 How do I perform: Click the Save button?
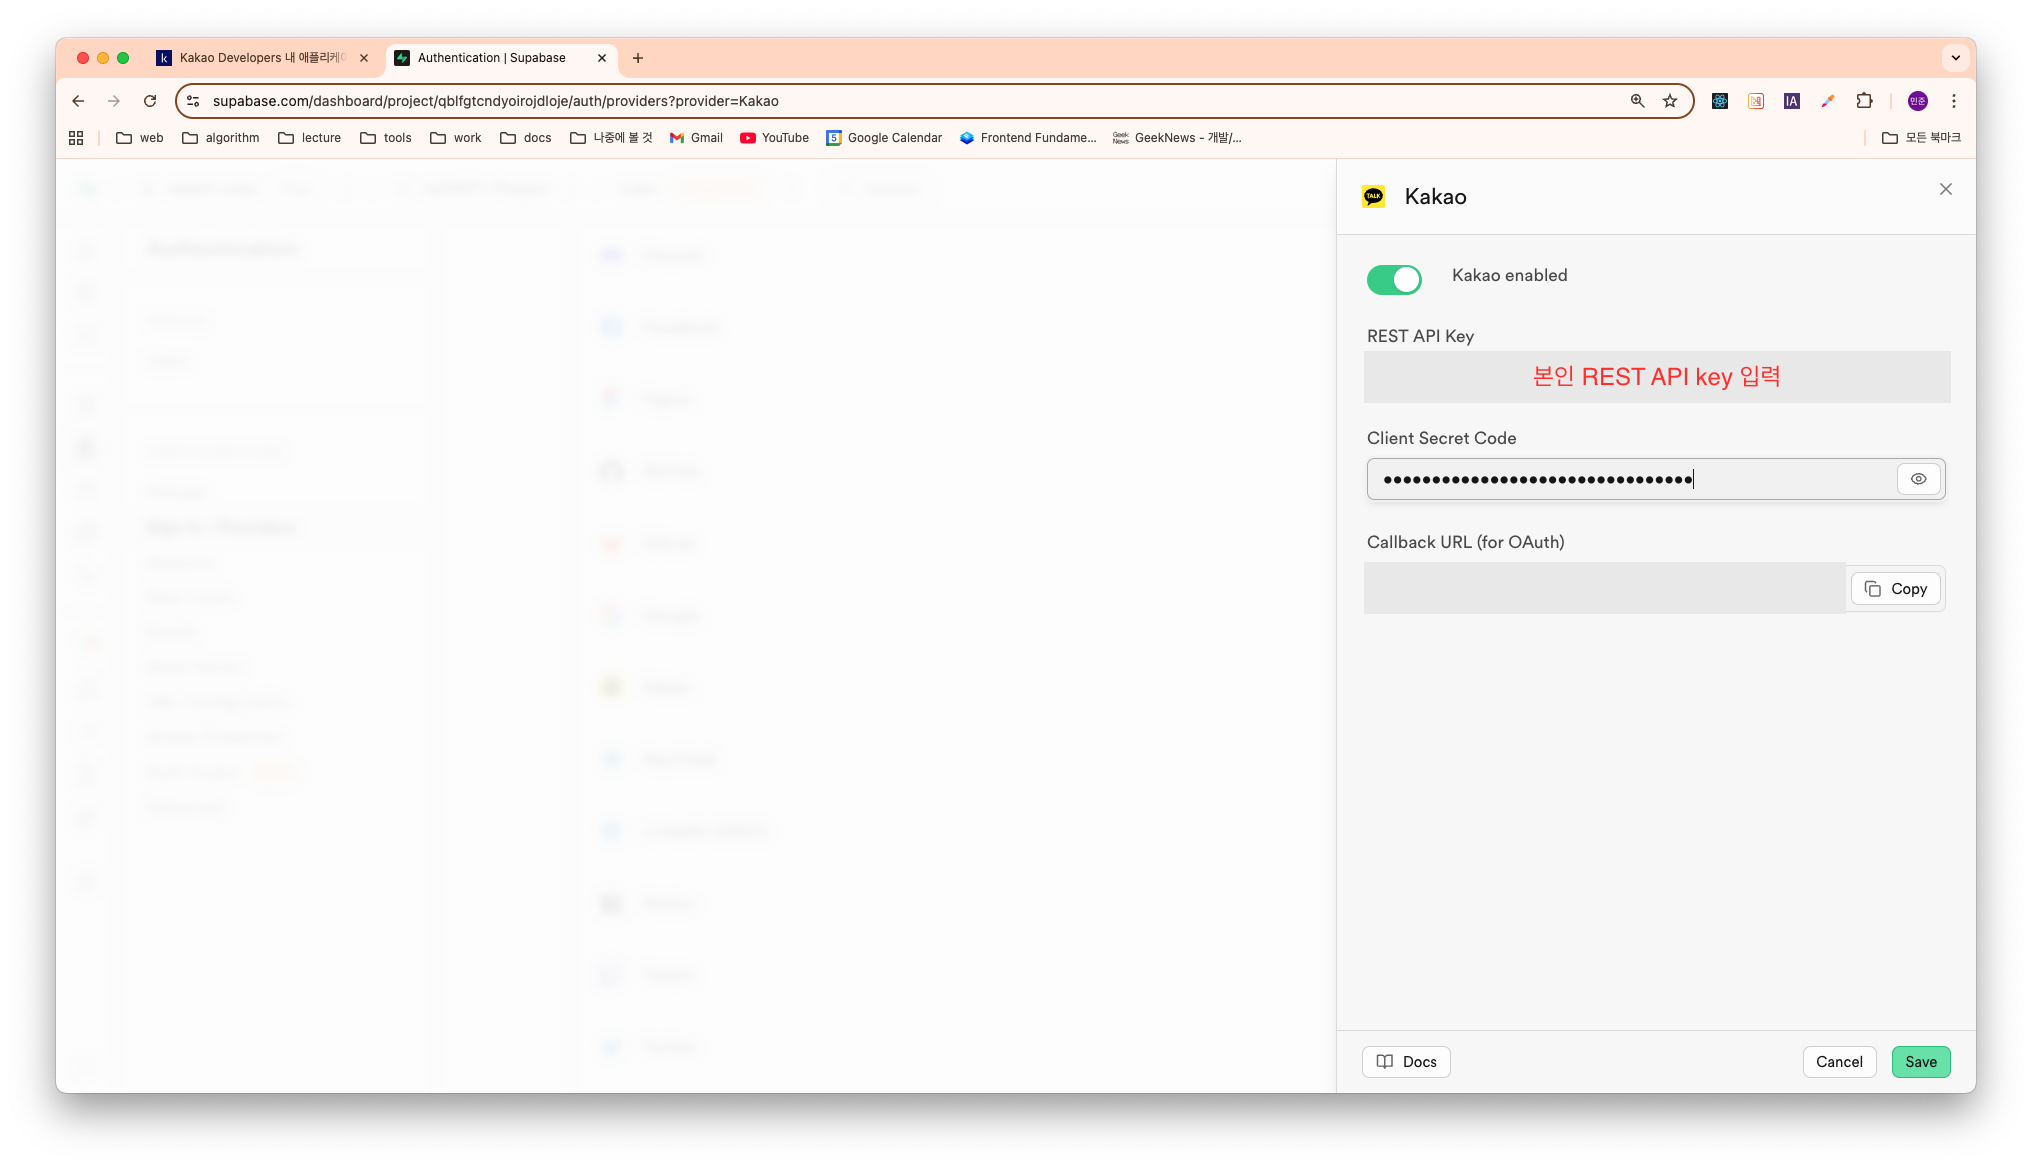click(1920, 1062)
